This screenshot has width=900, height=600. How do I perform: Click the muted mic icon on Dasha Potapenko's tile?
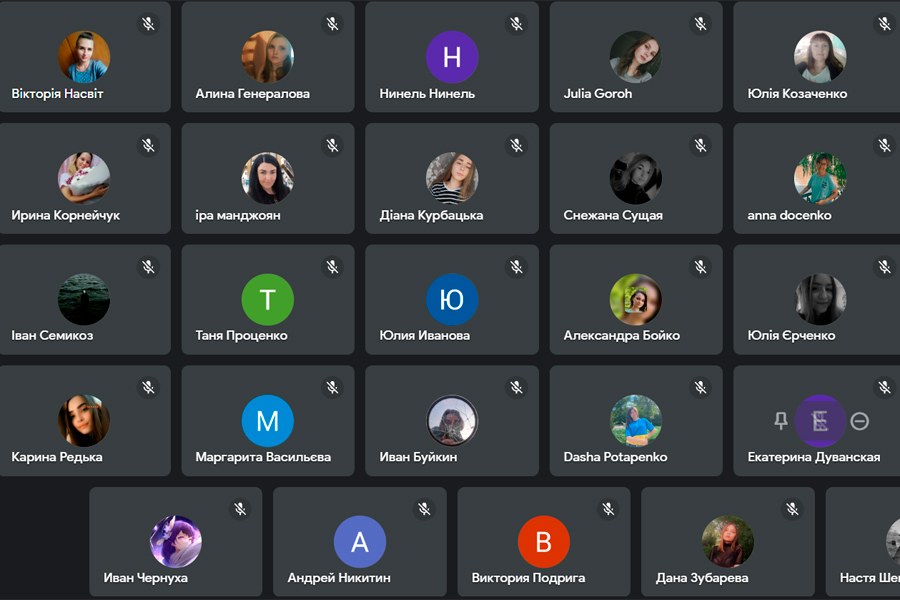click(700, 388)
